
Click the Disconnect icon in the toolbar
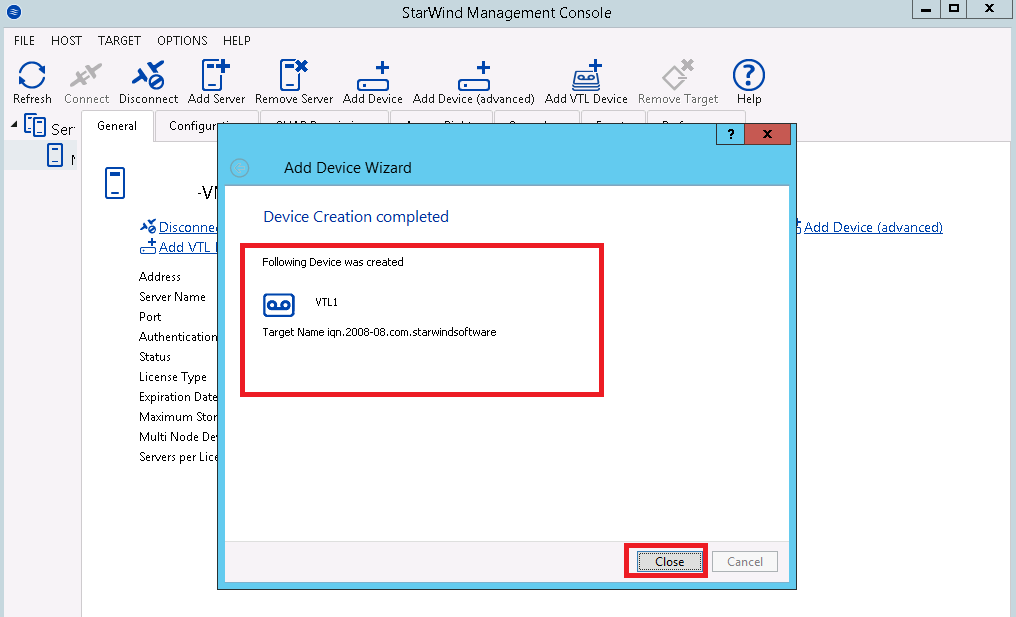coord(148,78)
